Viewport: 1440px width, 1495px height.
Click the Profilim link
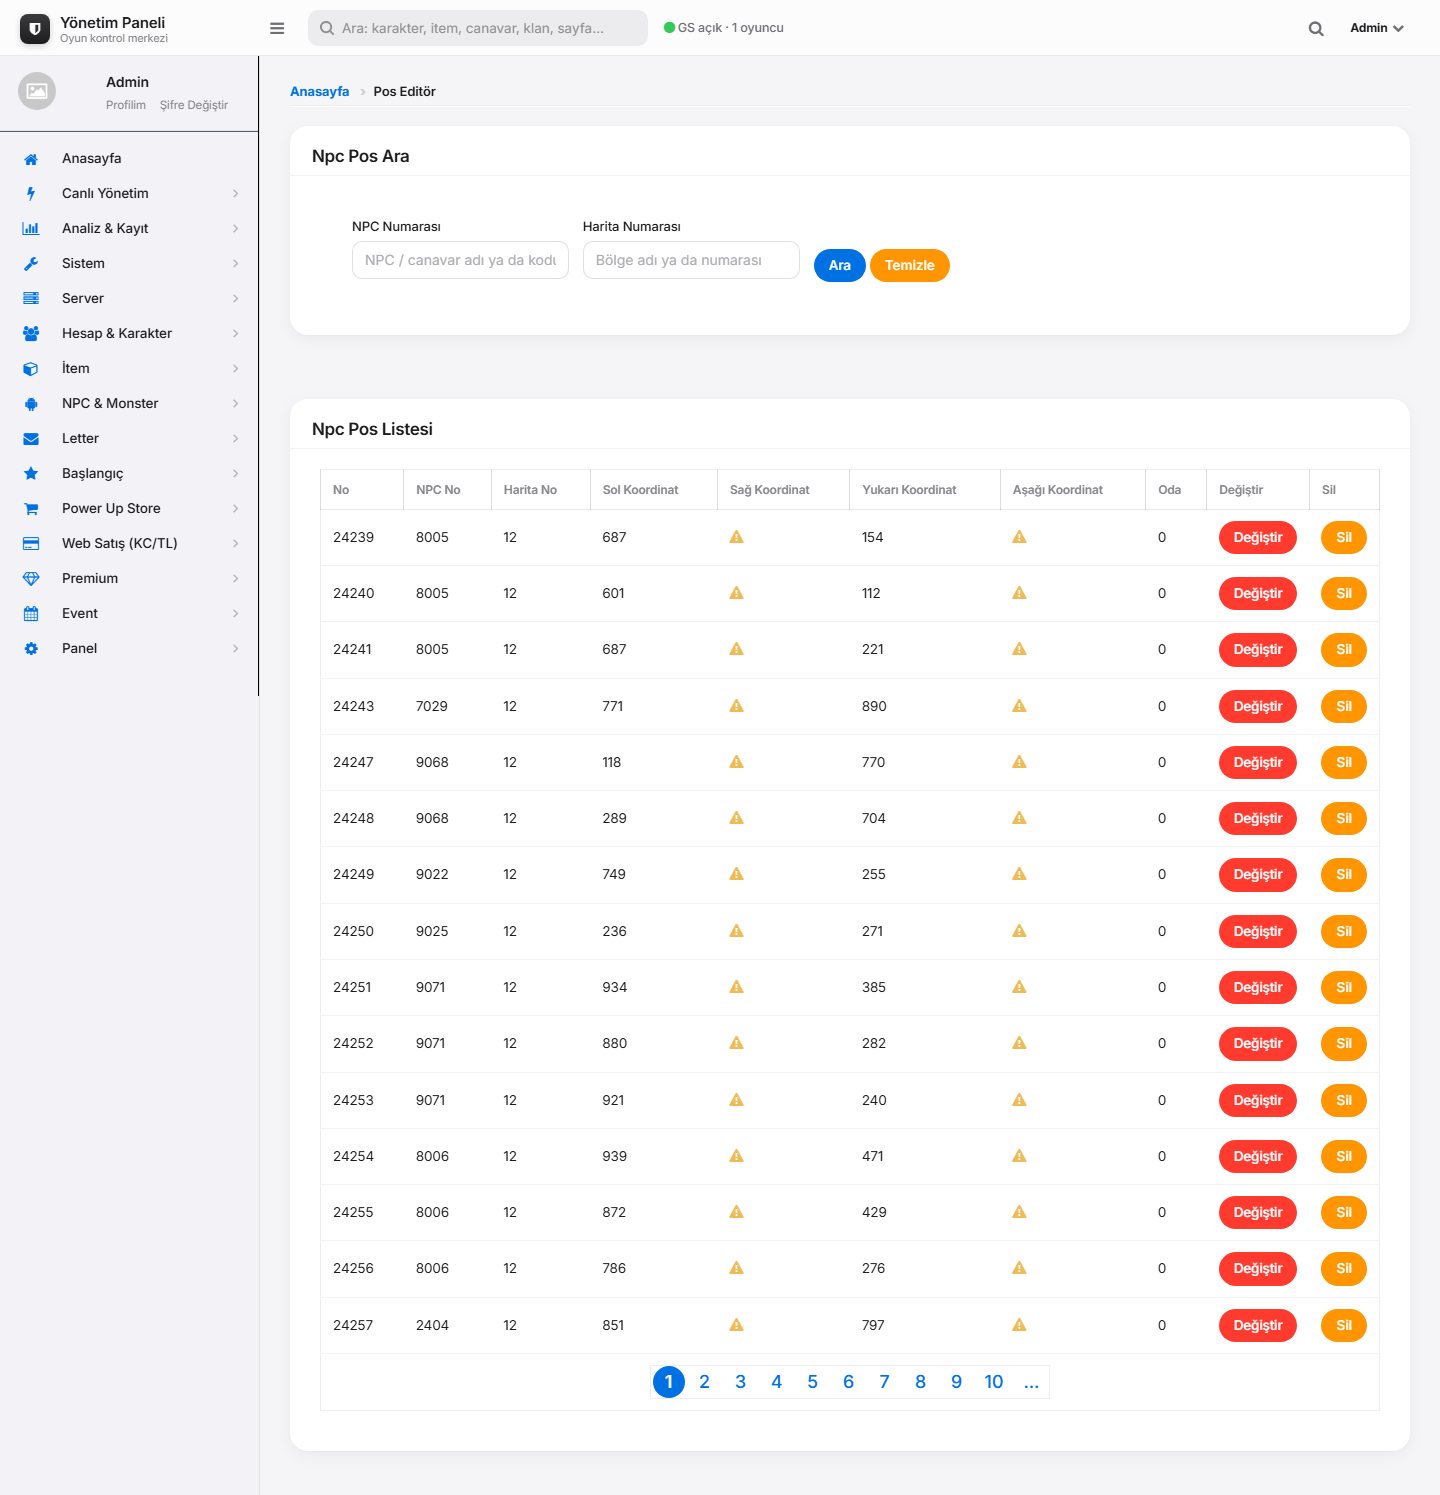pyautogui.click(x=126, y=105)
